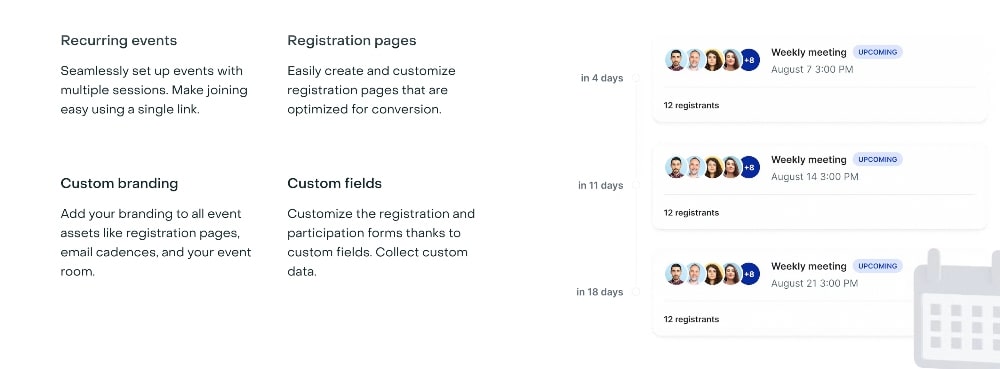Click the +8 avatar badge on August 21 meeting
This screenshot has height=369, width=1000.
click(x=749, y=273)
